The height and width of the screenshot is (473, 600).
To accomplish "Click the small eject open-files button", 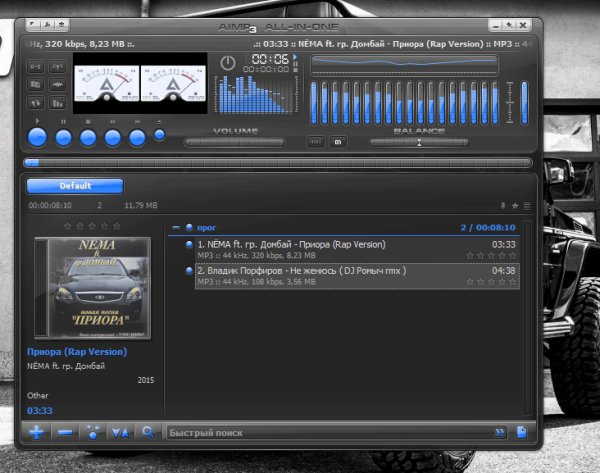I will tap(160, 135).
